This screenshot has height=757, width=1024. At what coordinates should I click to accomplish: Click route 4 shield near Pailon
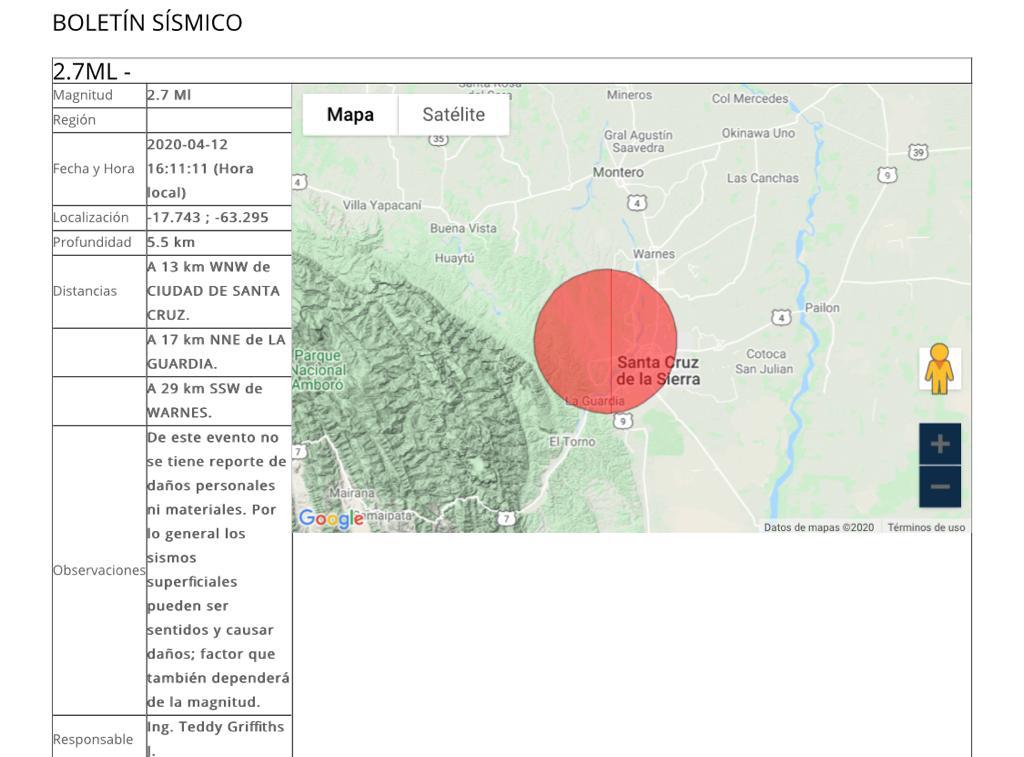coord(780,318)
